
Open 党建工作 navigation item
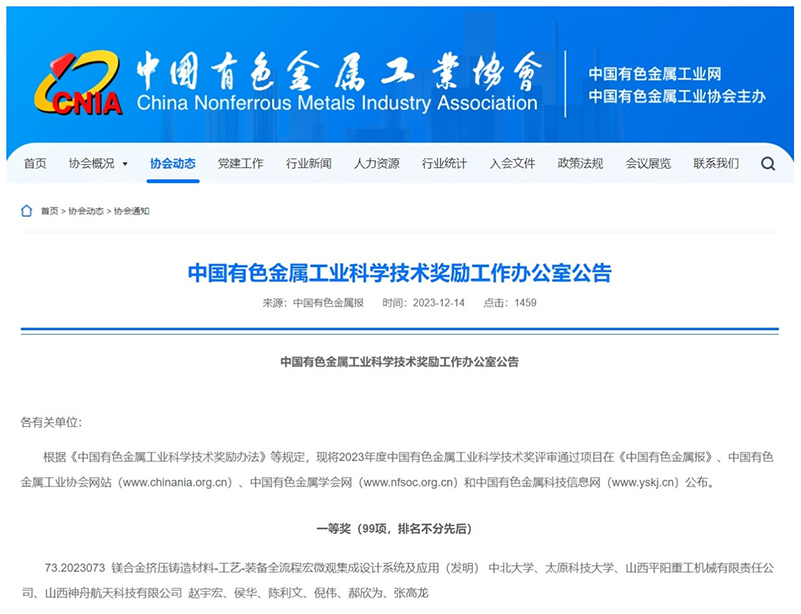click(241, 163)
